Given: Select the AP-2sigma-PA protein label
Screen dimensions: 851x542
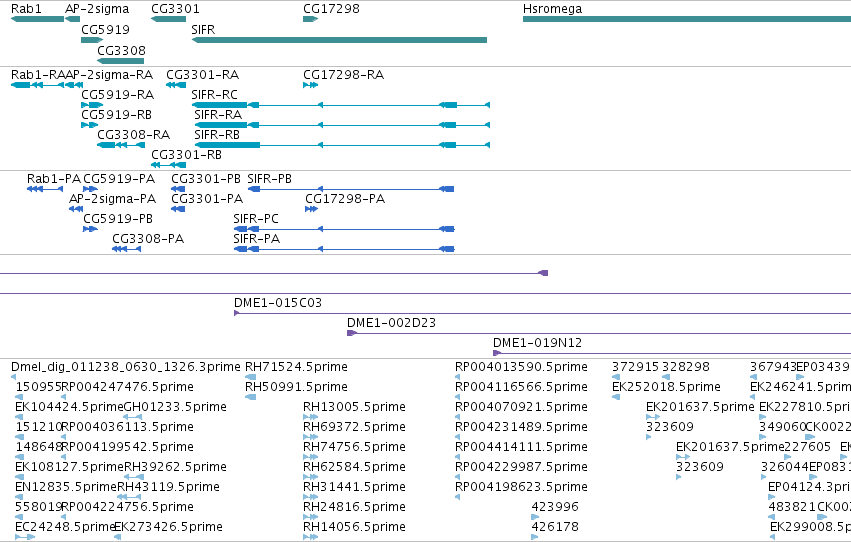Looking at the screenshot, I should tap(112, 199).
